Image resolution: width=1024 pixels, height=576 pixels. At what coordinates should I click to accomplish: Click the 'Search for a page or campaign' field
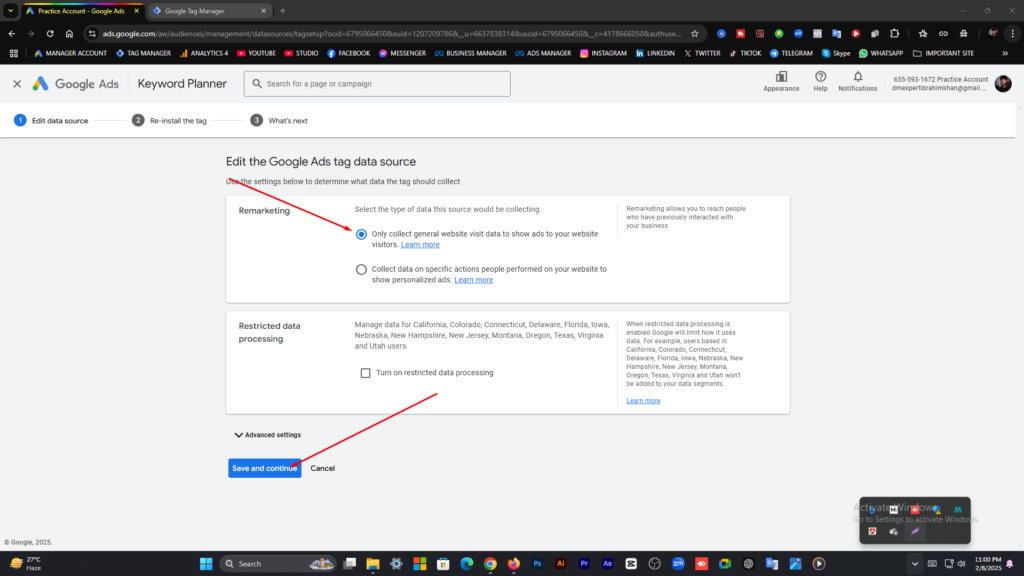pyautogui.click(x=377, y=84)
